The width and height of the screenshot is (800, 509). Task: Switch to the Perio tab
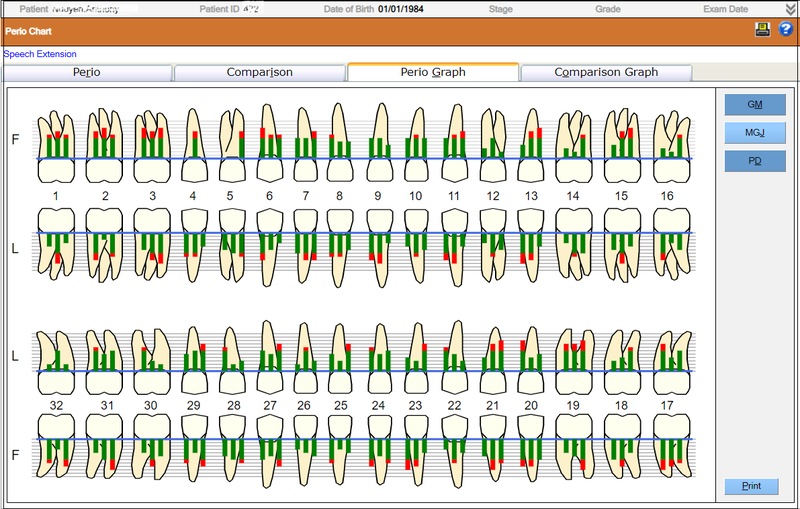click(x=87, y=73)
